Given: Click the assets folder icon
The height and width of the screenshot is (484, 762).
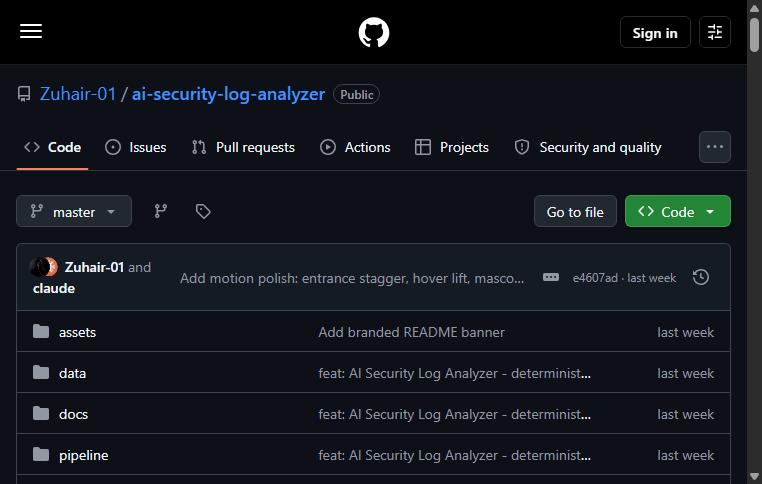Looking at the screenshot, I should coord(41,332).
